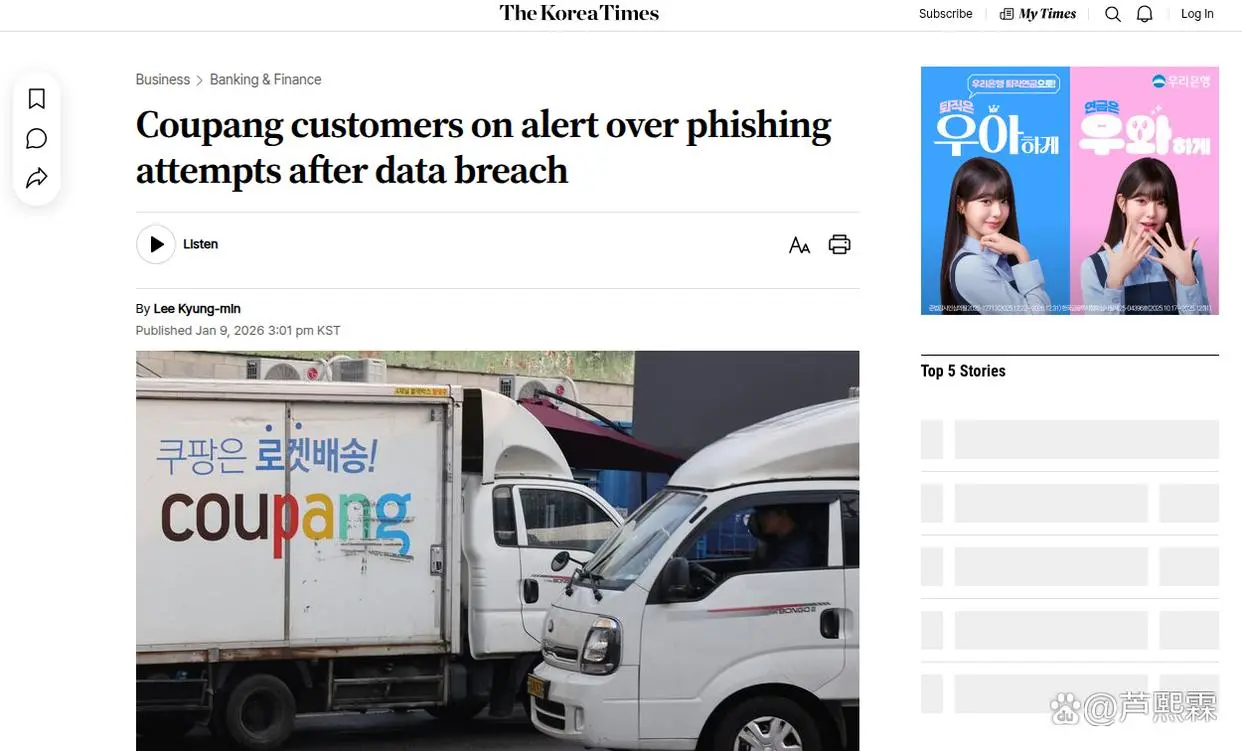The height and width of the screenshot is (751, 1242).
Task: Open author Lee Kyung-min's profile
Action: pos(197,309)
